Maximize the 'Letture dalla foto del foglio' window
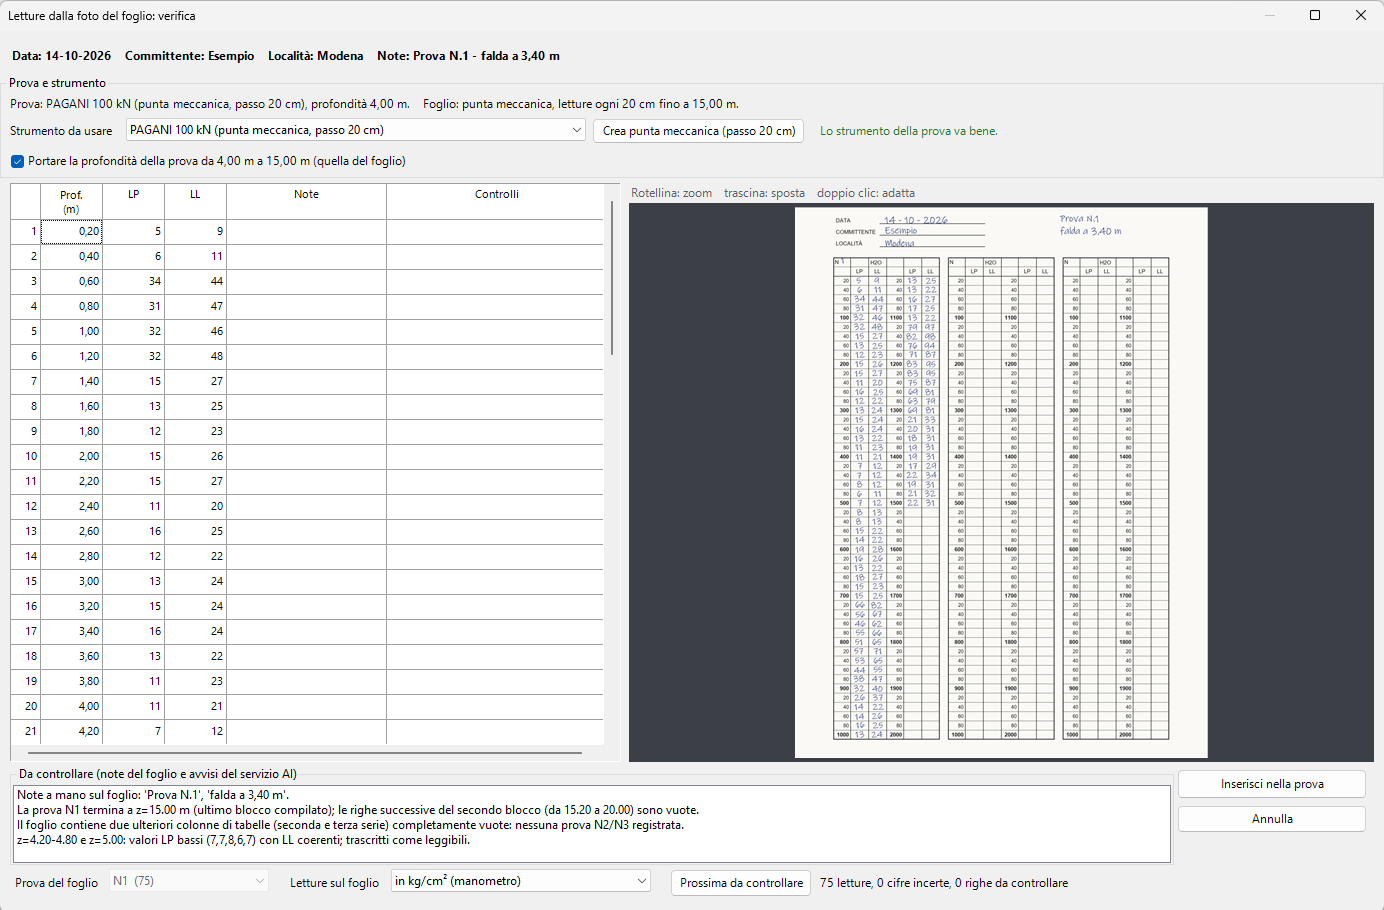The width and height of the screenshot is (1384, 910). 1315,15
